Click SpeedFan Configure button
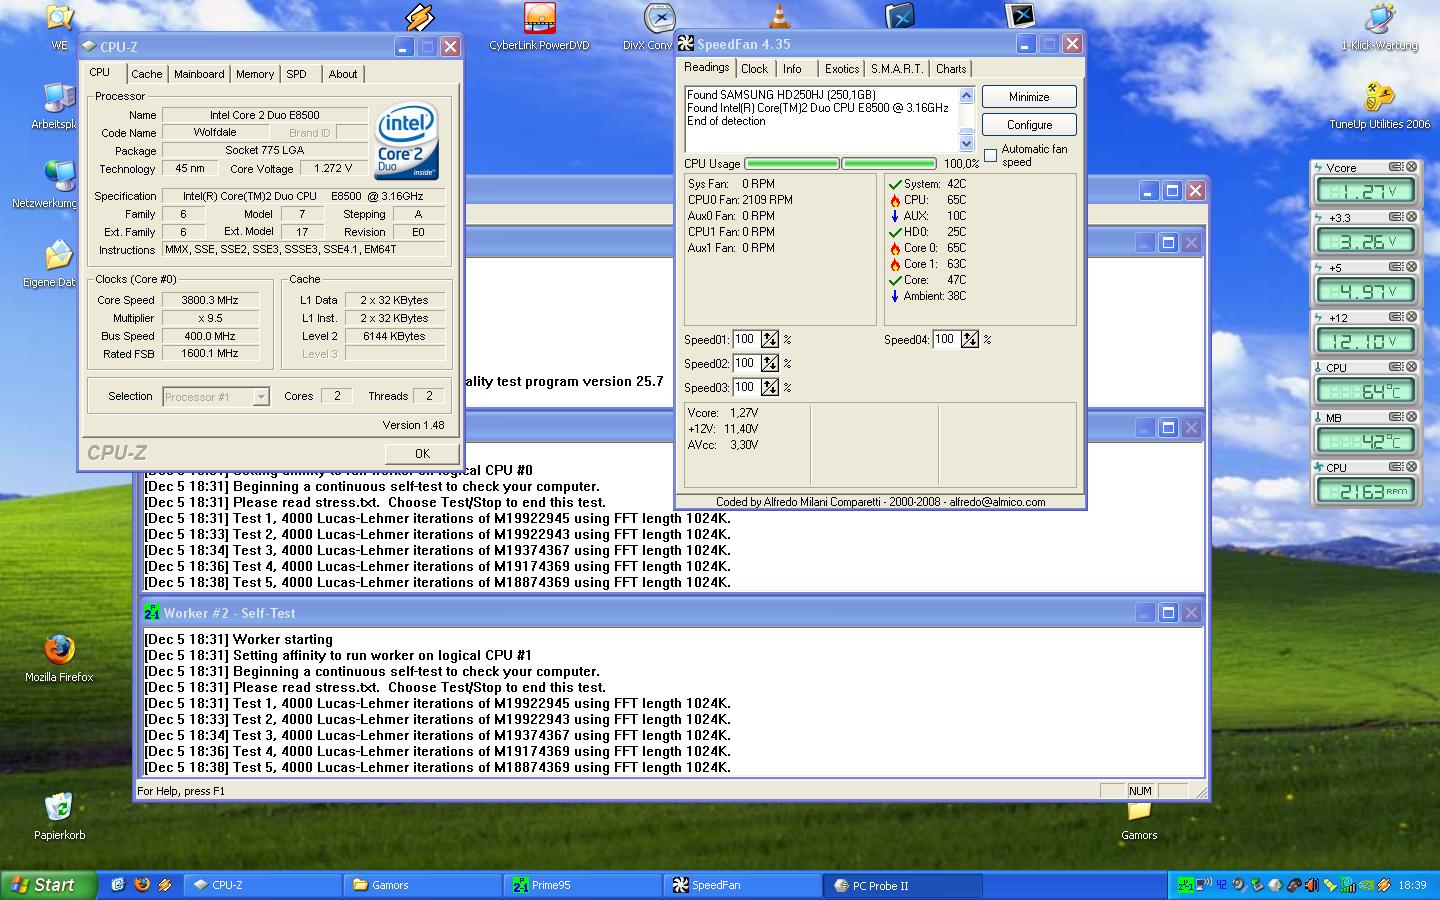1440x900 pixels. pyautogui.click(x=1029, y=125)
